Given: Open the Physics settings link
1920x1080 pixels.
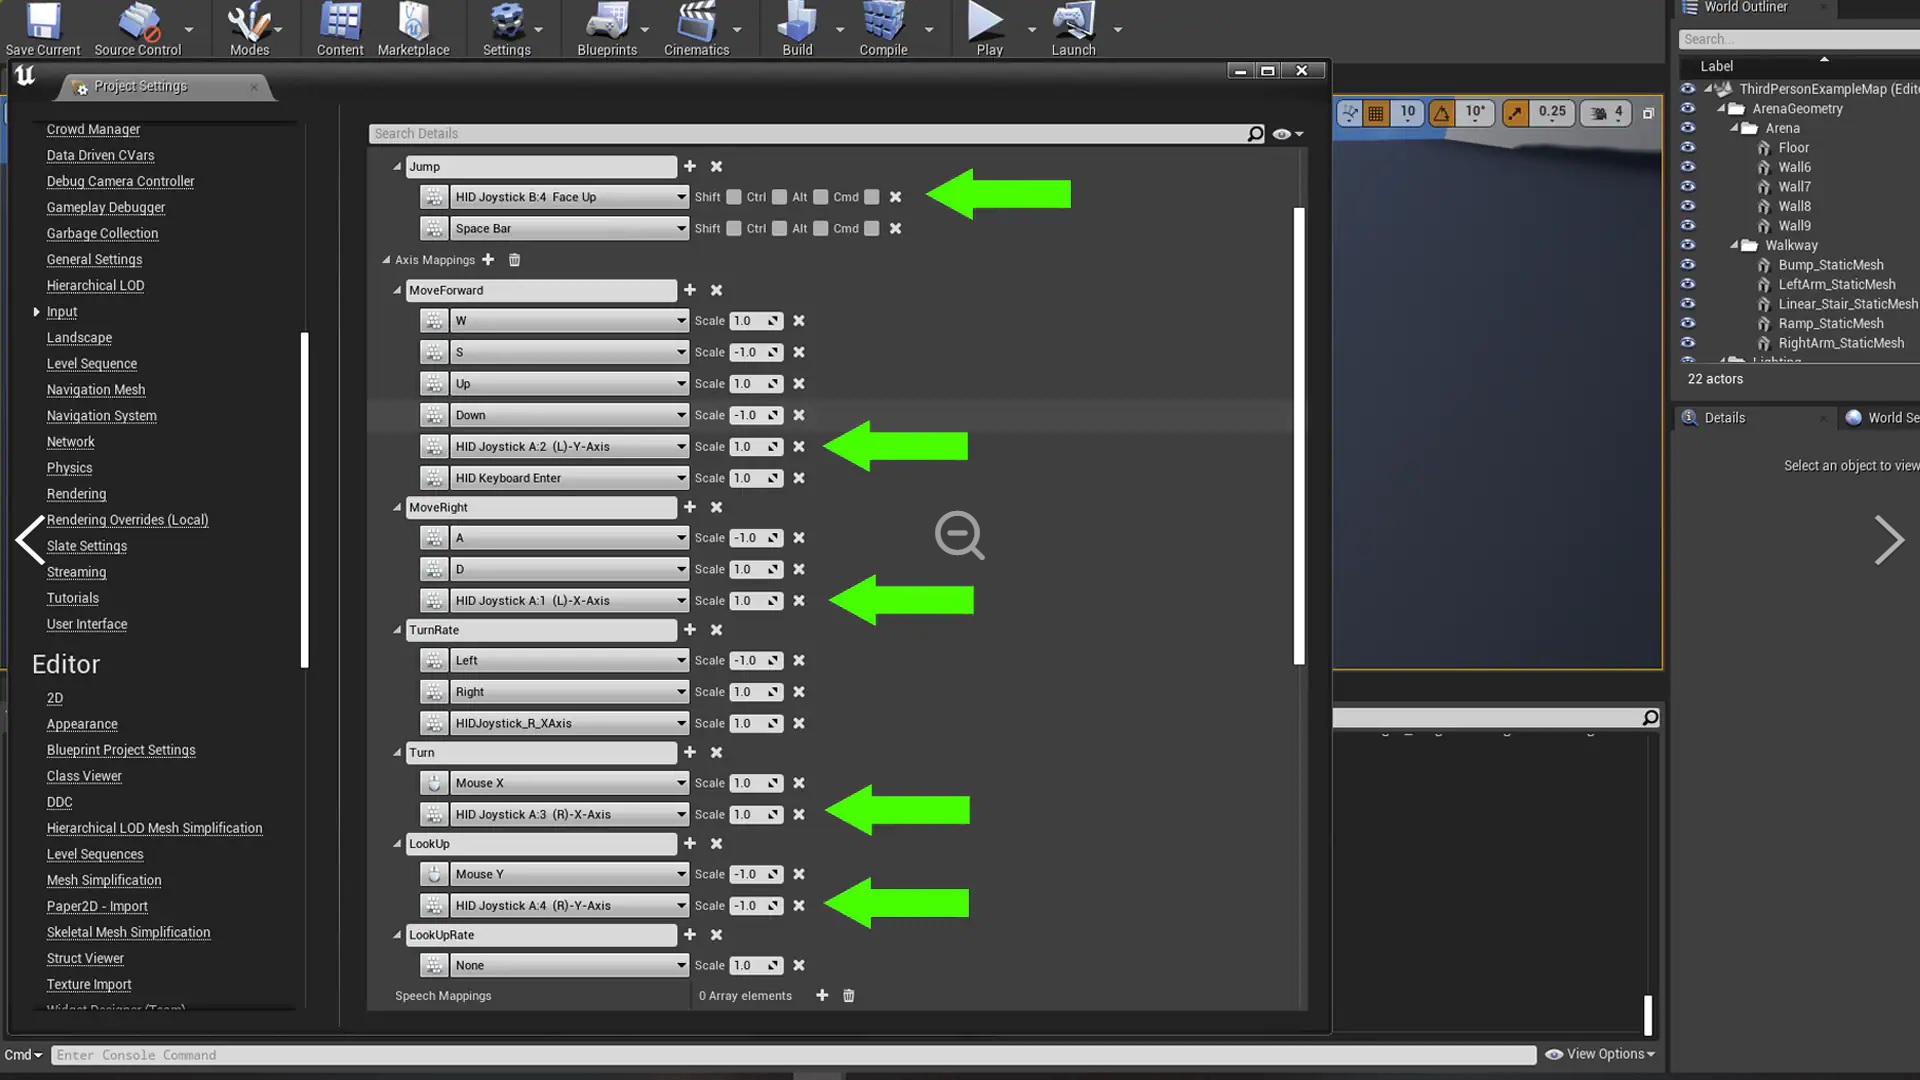Looking at the screenshot, I should coord(69,468).
